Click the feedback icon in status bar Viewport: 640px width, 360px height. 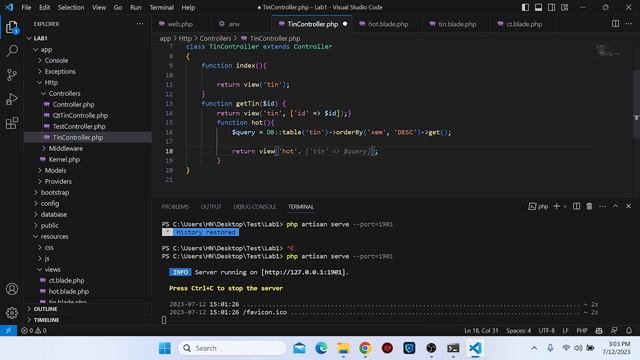tap(614, 331)
